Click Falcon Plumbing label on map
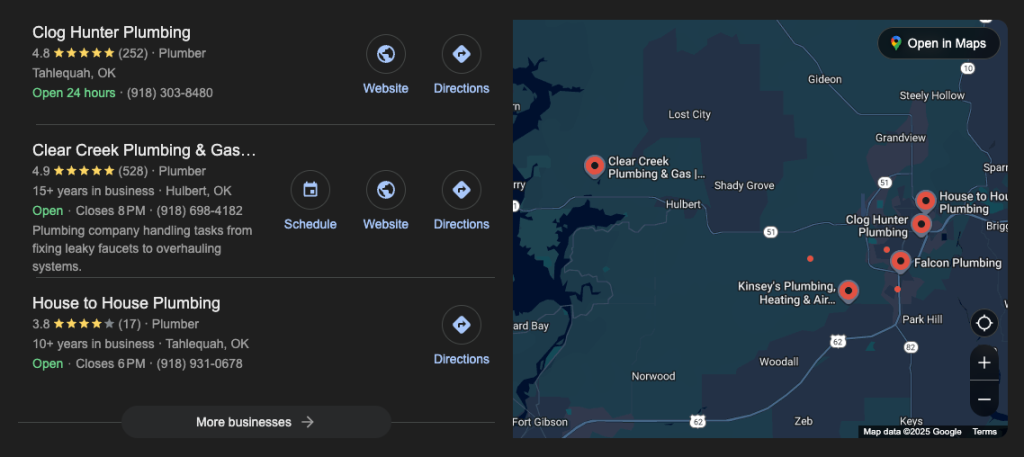Image resolution: width=1024 pixels, height=457 pixels. (957, 262)
